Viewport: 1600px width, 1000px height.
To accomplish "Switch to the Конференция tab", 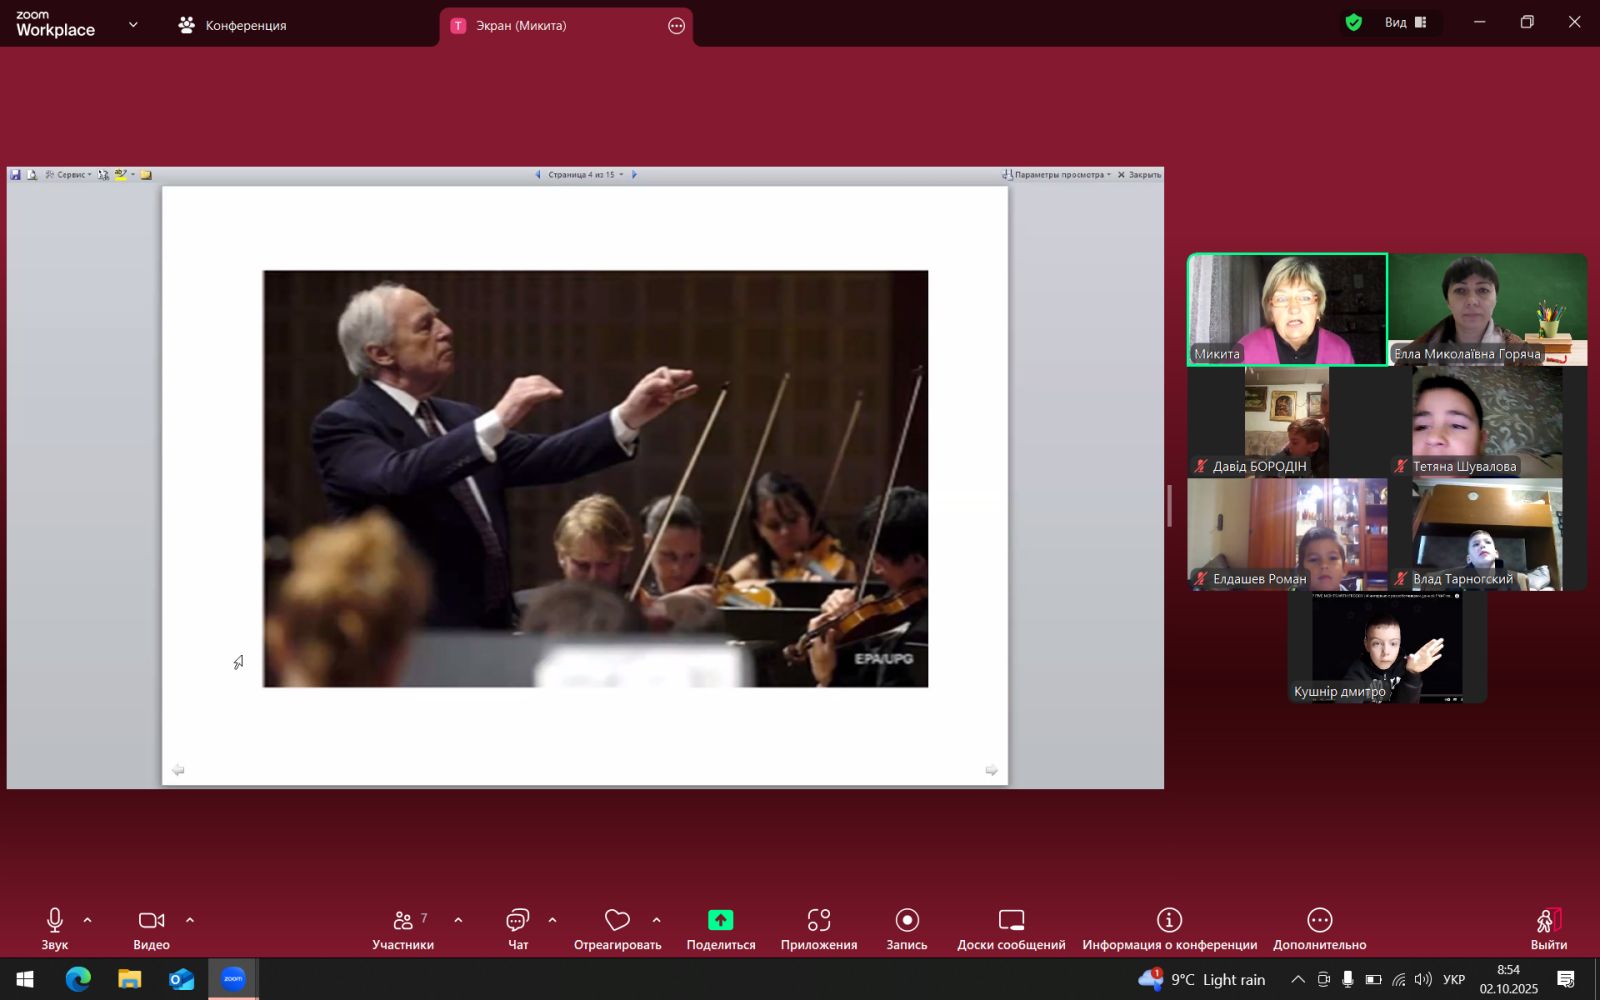I will pyautogui.click(x=233, y=26).
